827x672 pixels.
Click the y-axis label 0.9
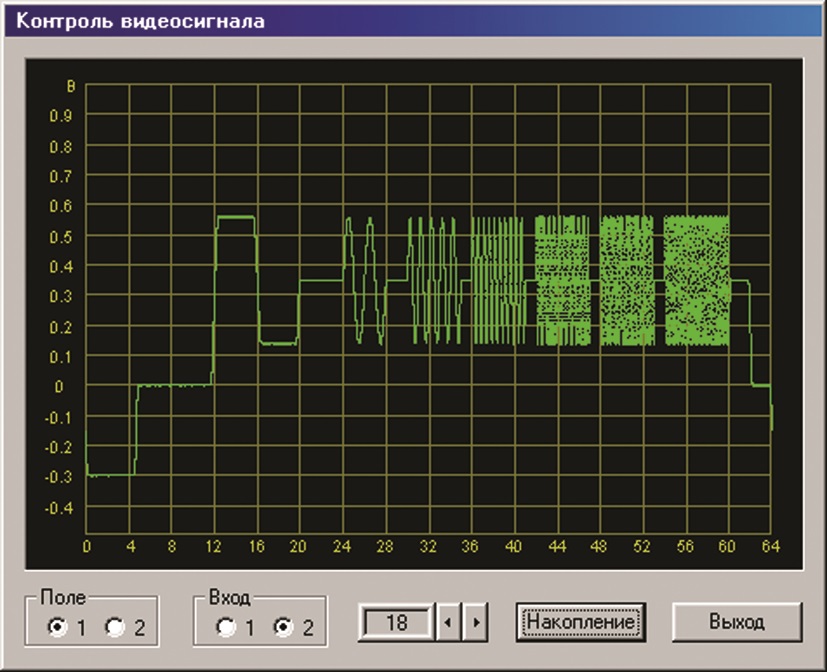coord(61,116)
